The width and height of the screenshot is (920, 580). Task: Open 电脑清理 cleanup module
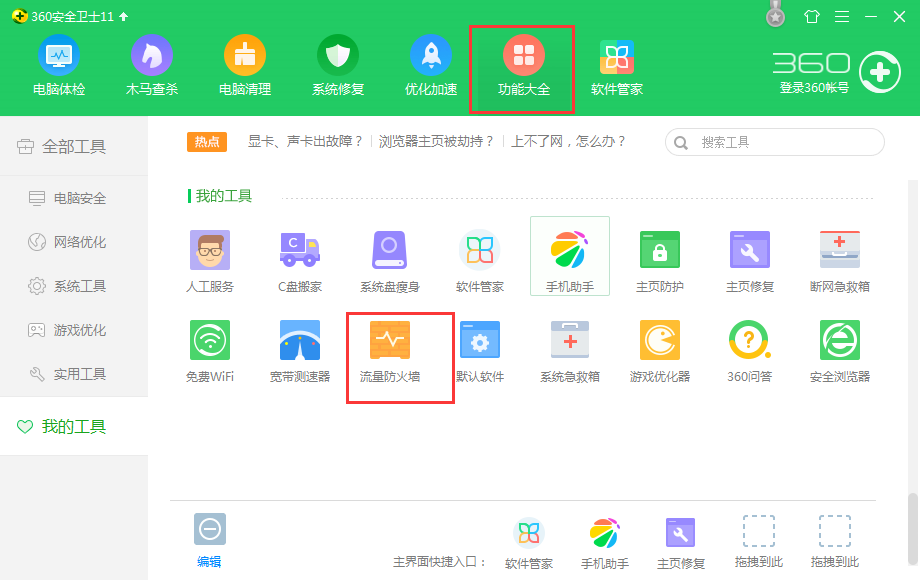pos(245,66)
